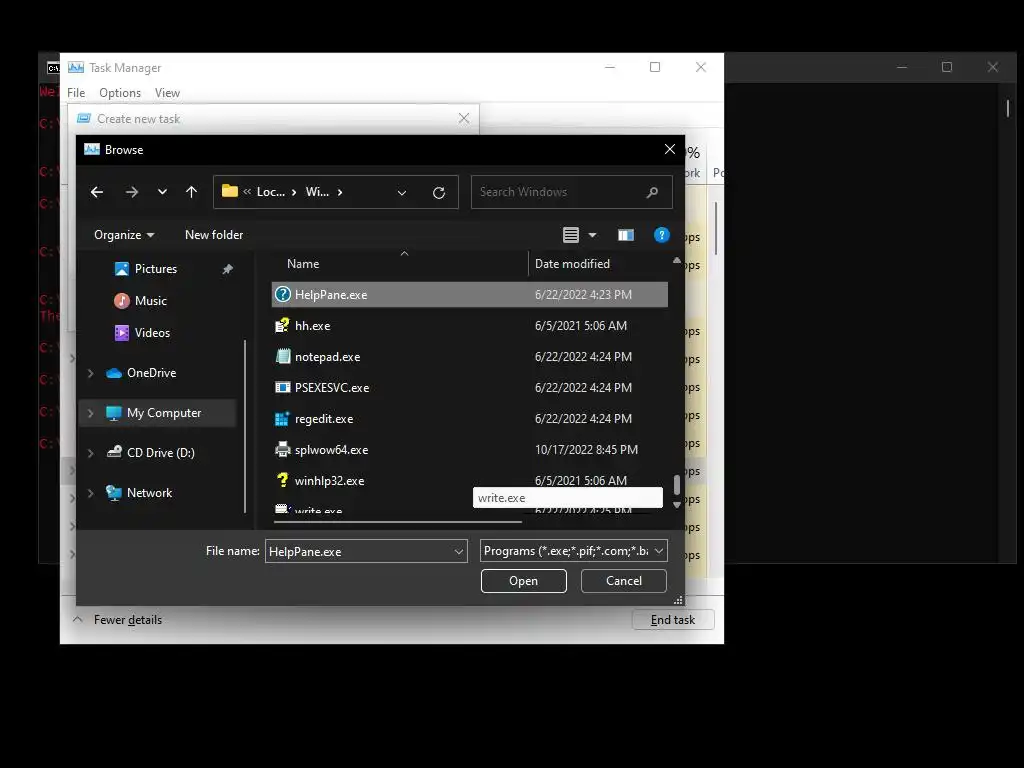Image resolution: width=1024 pixels, height=768 pixels.
Task: Select Network in sidebar
Action: point(150,493)
